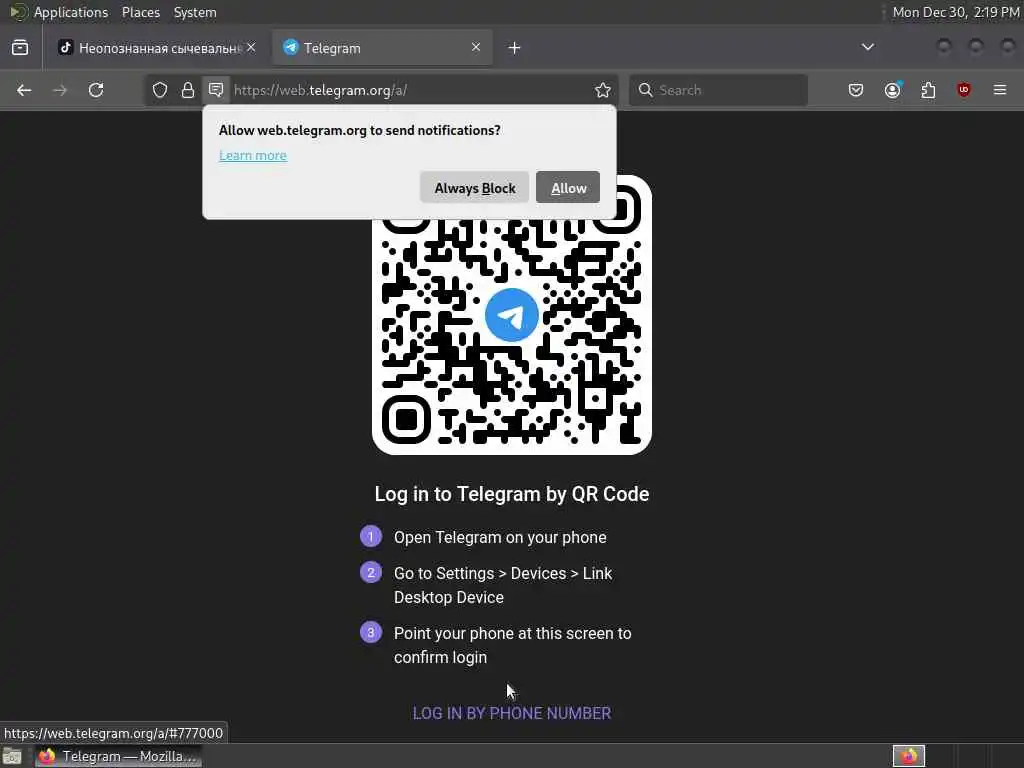Screen dimensions: 1024x768
Task: Click the 'Log in to Telegram by QR Code' heading
Action: point(512,494)
